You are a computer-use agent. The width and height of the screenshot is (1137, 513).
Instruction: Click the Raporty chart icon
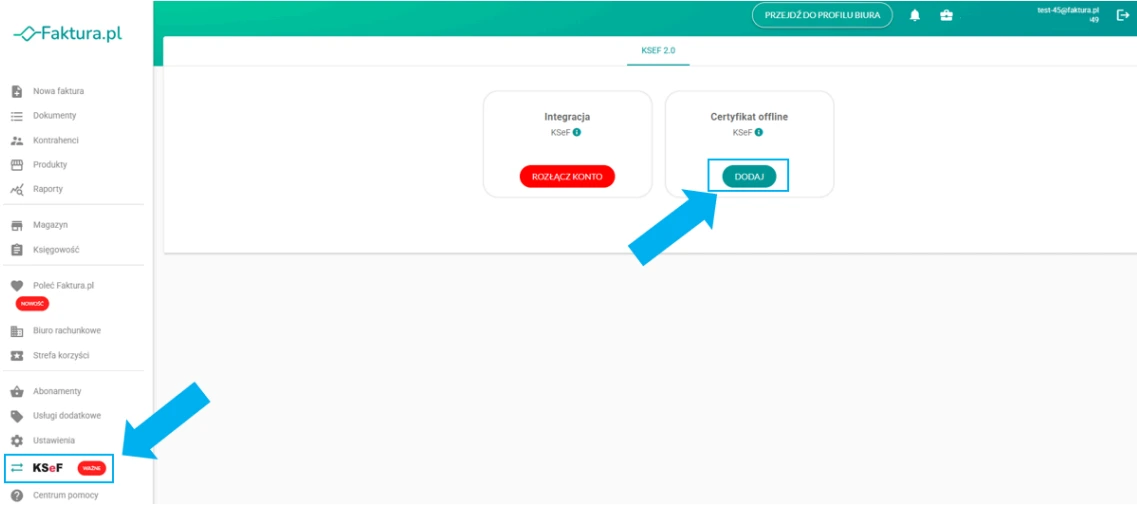pos(17,189)
